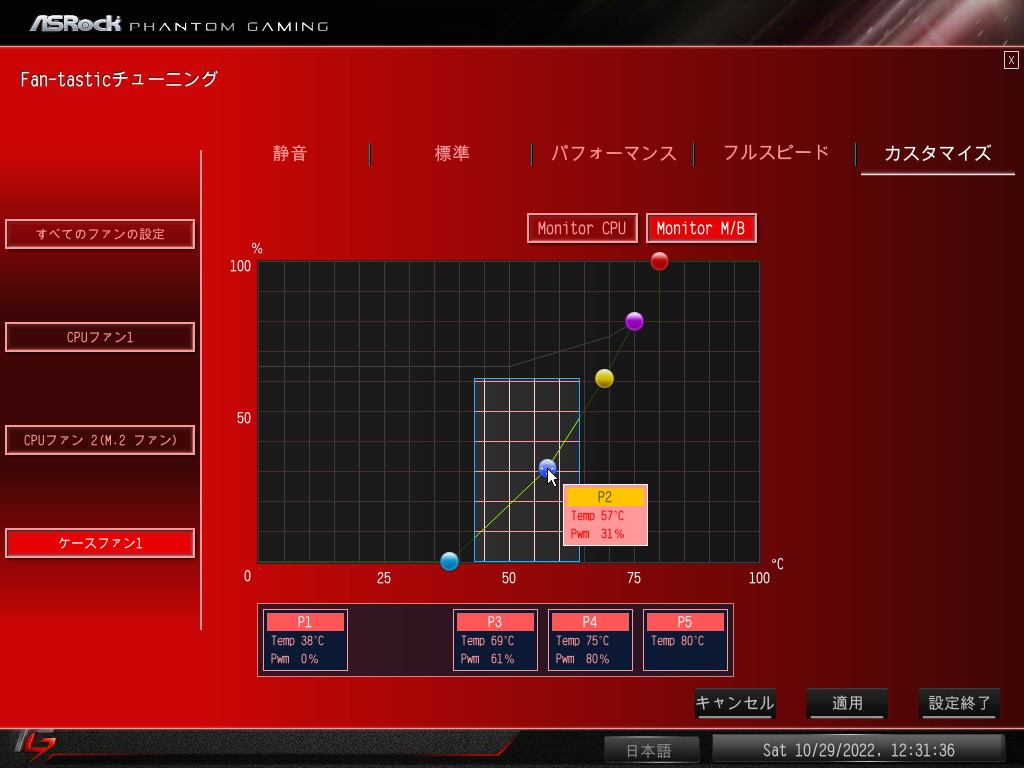Toggle Monitor CPU temperature source
1024x768 pixels.
coord(582,229)
